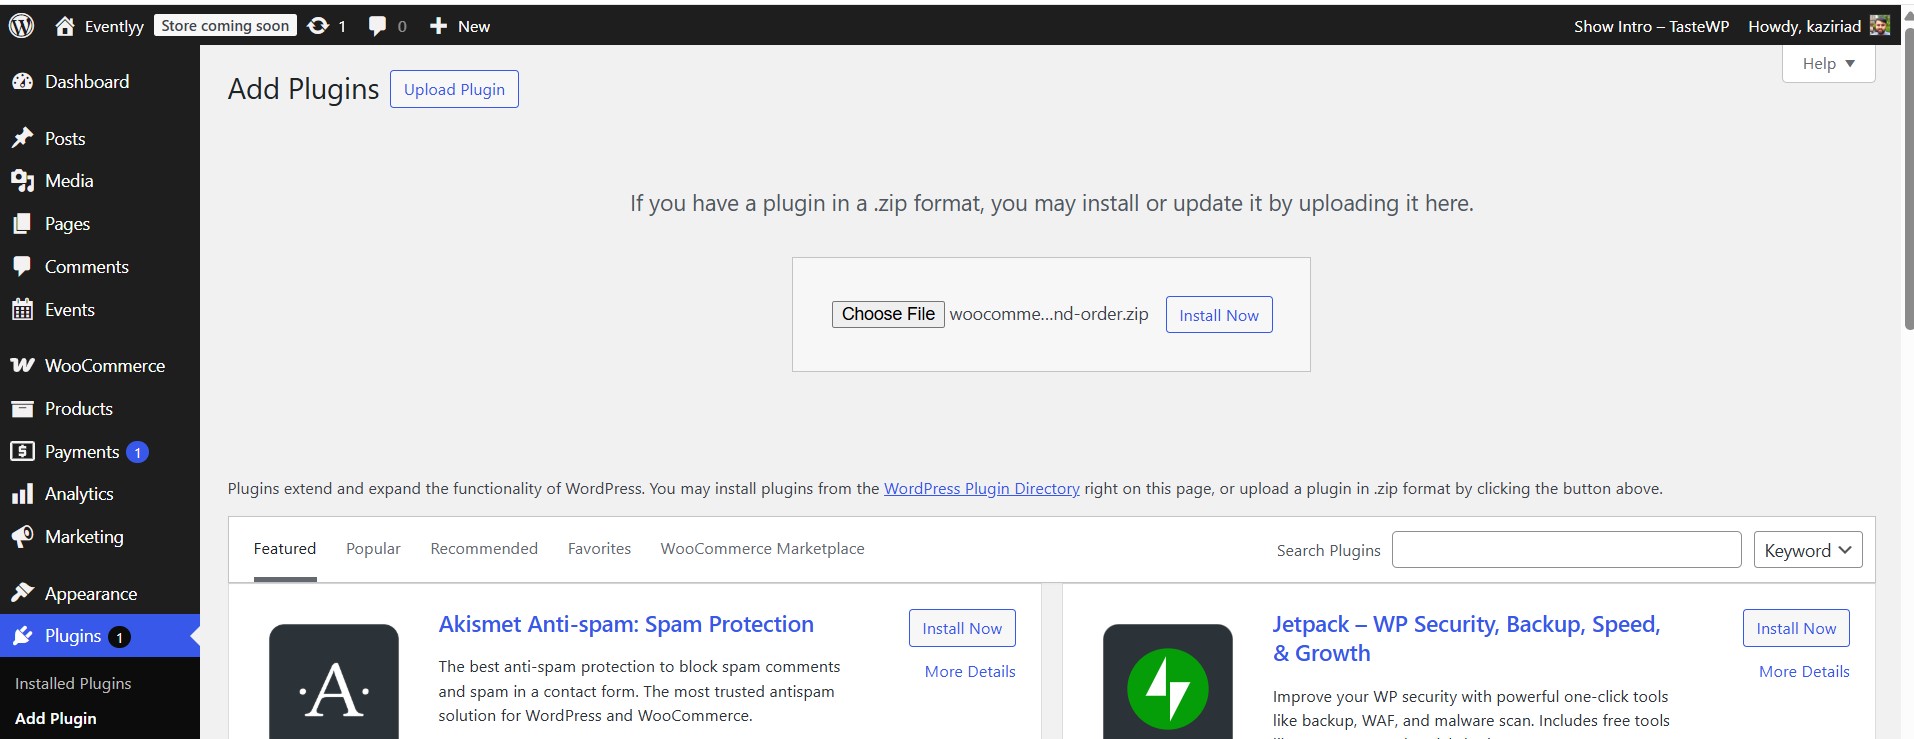
Task: Open the WooCommerce sidebar menu
Action: click(104, 366)
